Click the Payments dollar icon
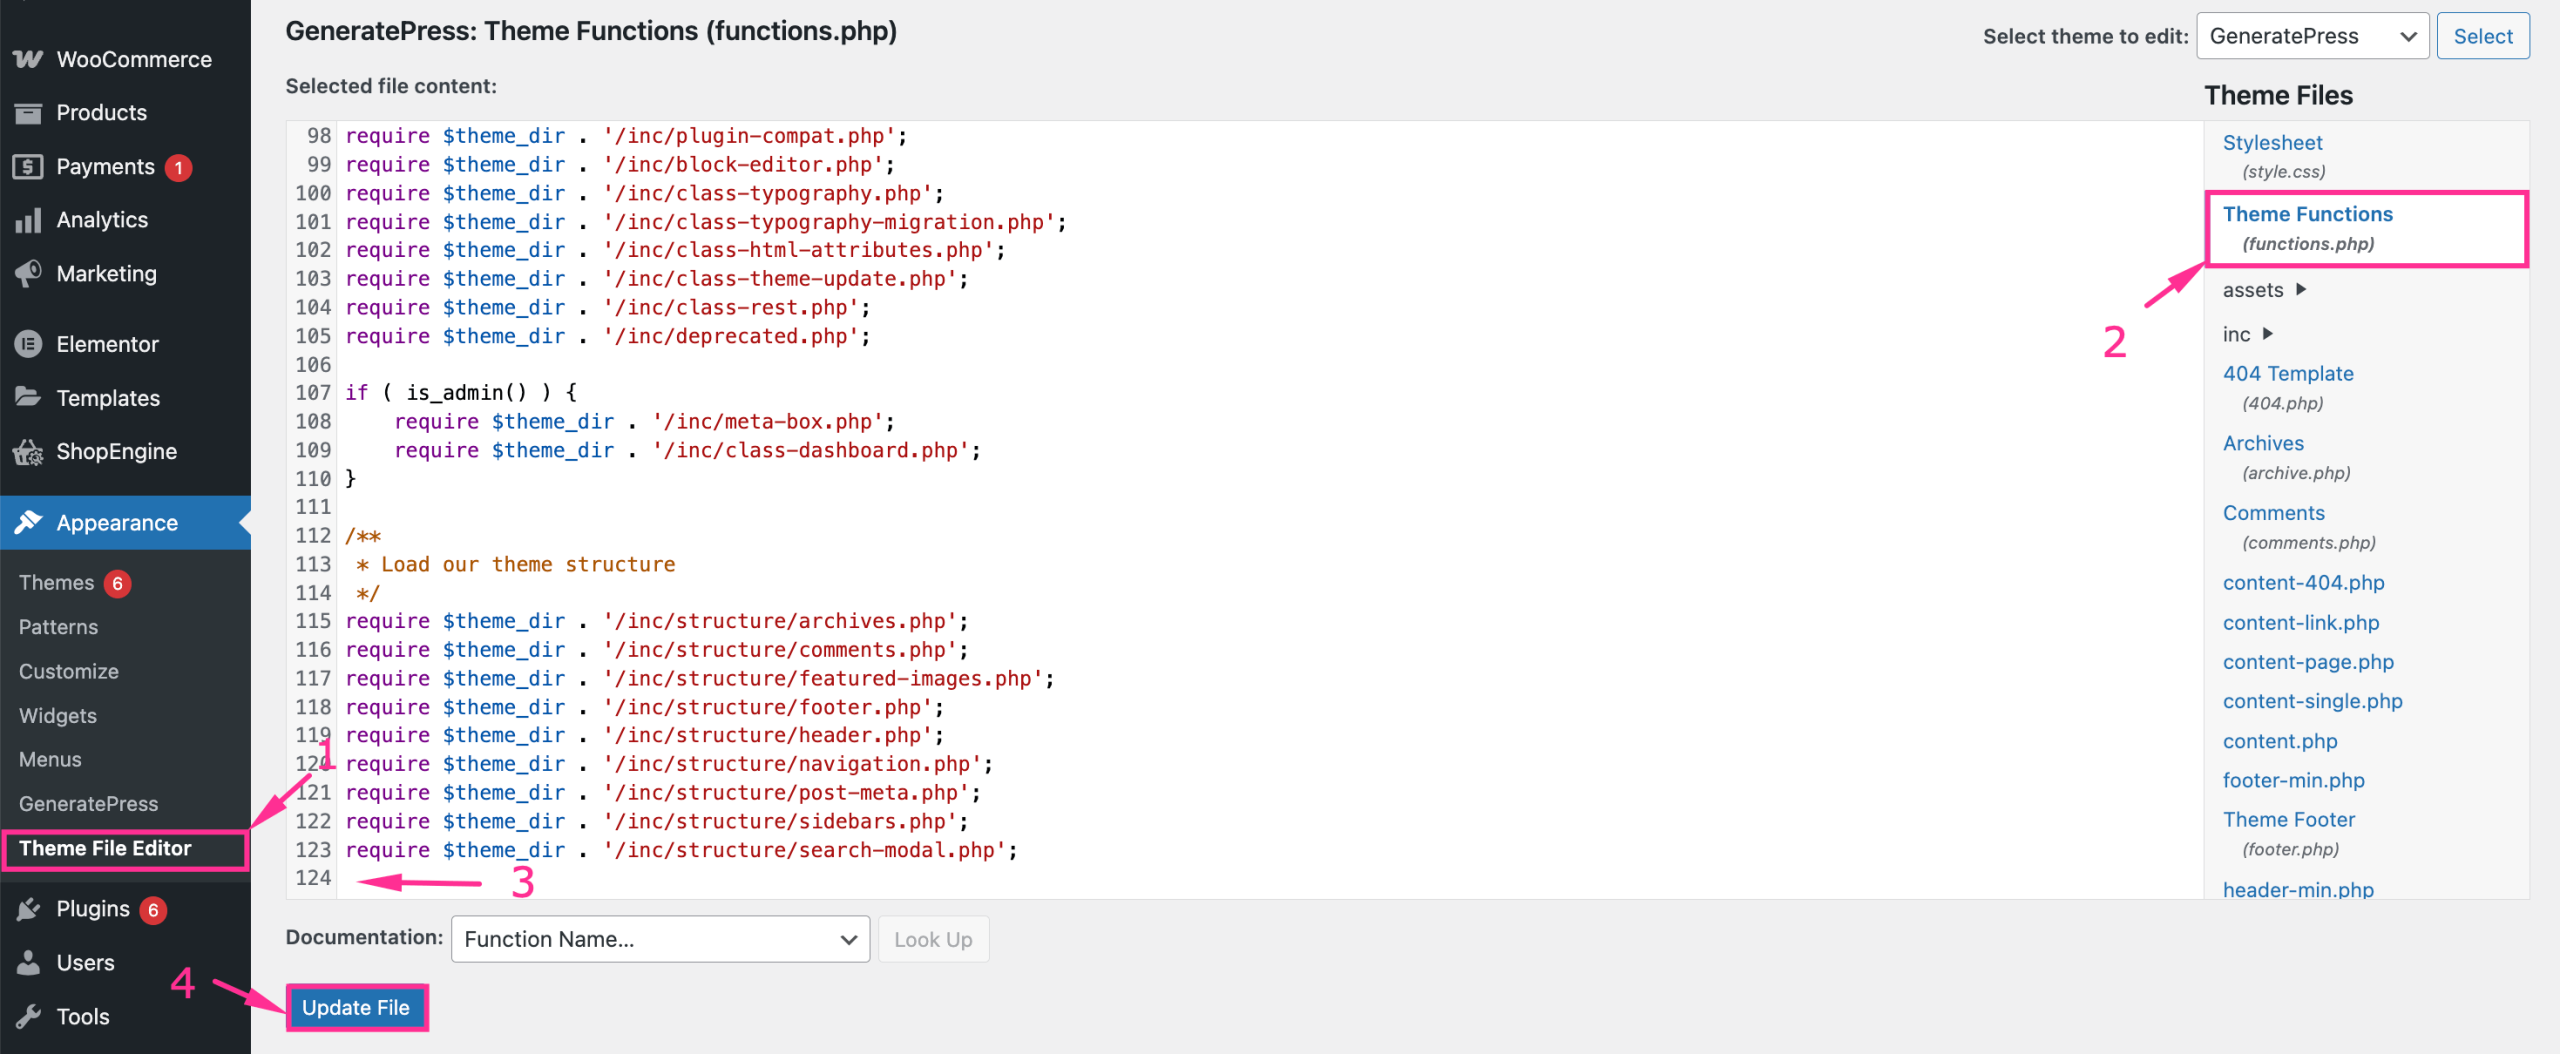The image size is (2560, 1054). (28, 166)
